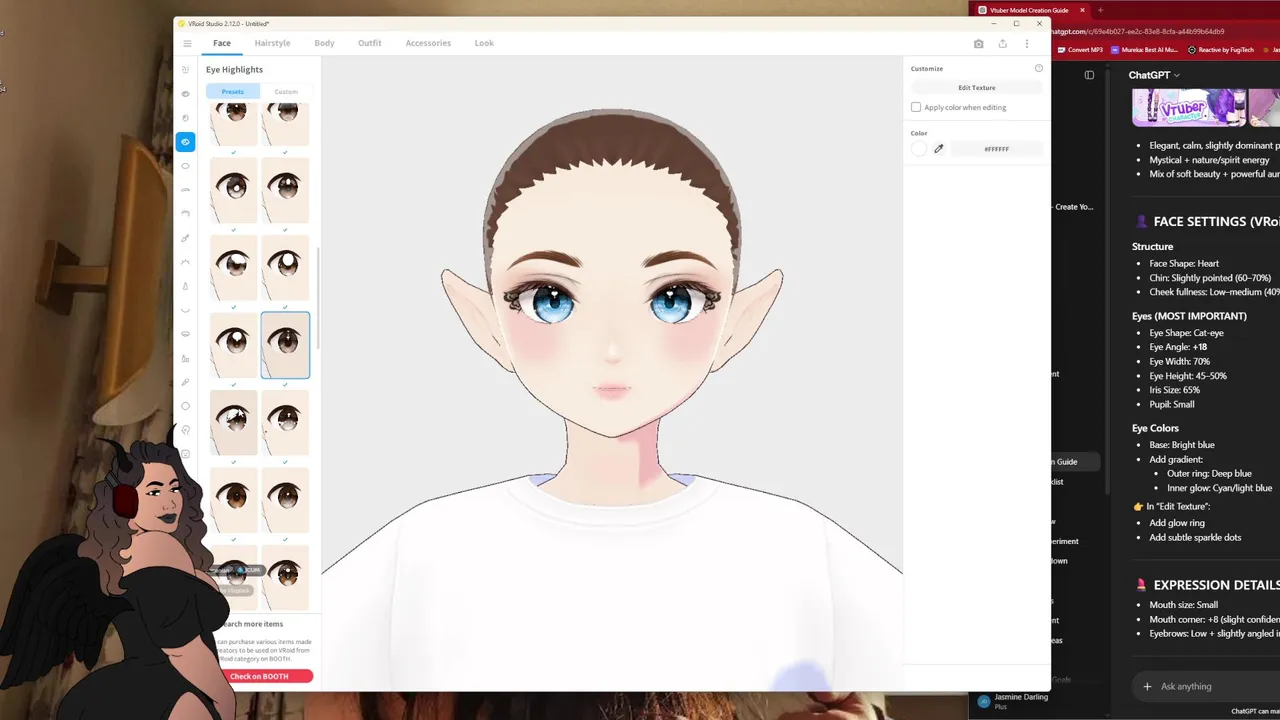Open the empty oval Eye Whites icon

click(x=185, y=166)
